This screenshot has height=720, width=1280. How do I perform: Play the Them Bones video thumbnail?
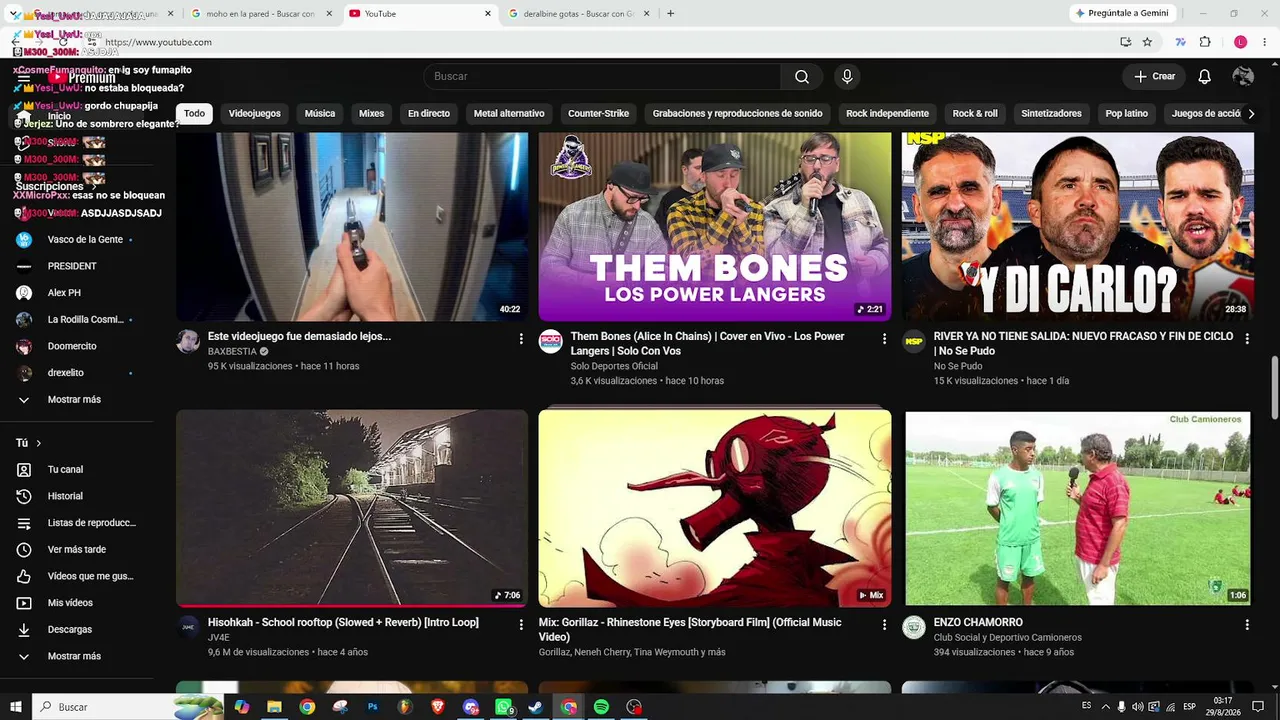(x=715, y=227)
